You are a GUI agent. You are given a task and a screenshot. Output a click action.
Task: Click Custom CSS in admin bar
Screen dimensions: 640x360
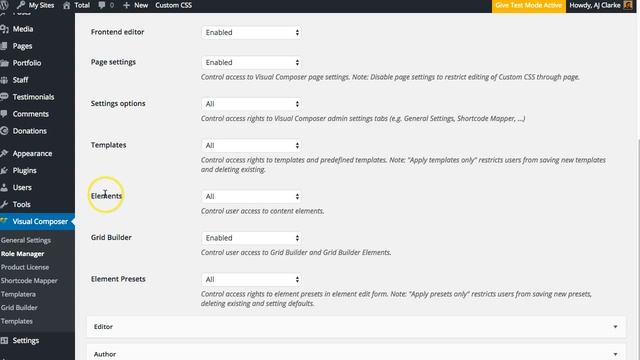(173, 5)
